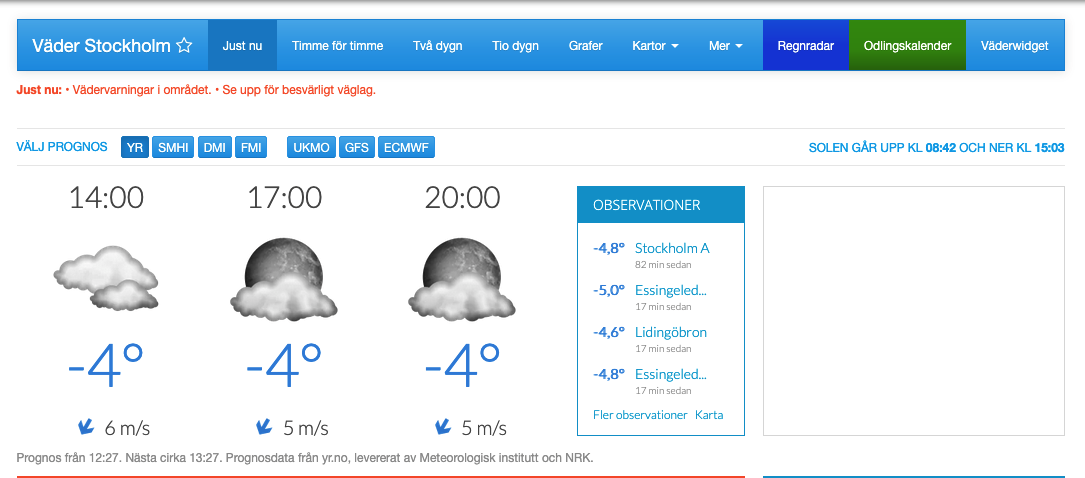Click the wind arrow under the 17:00 forecast

[264, 427]
